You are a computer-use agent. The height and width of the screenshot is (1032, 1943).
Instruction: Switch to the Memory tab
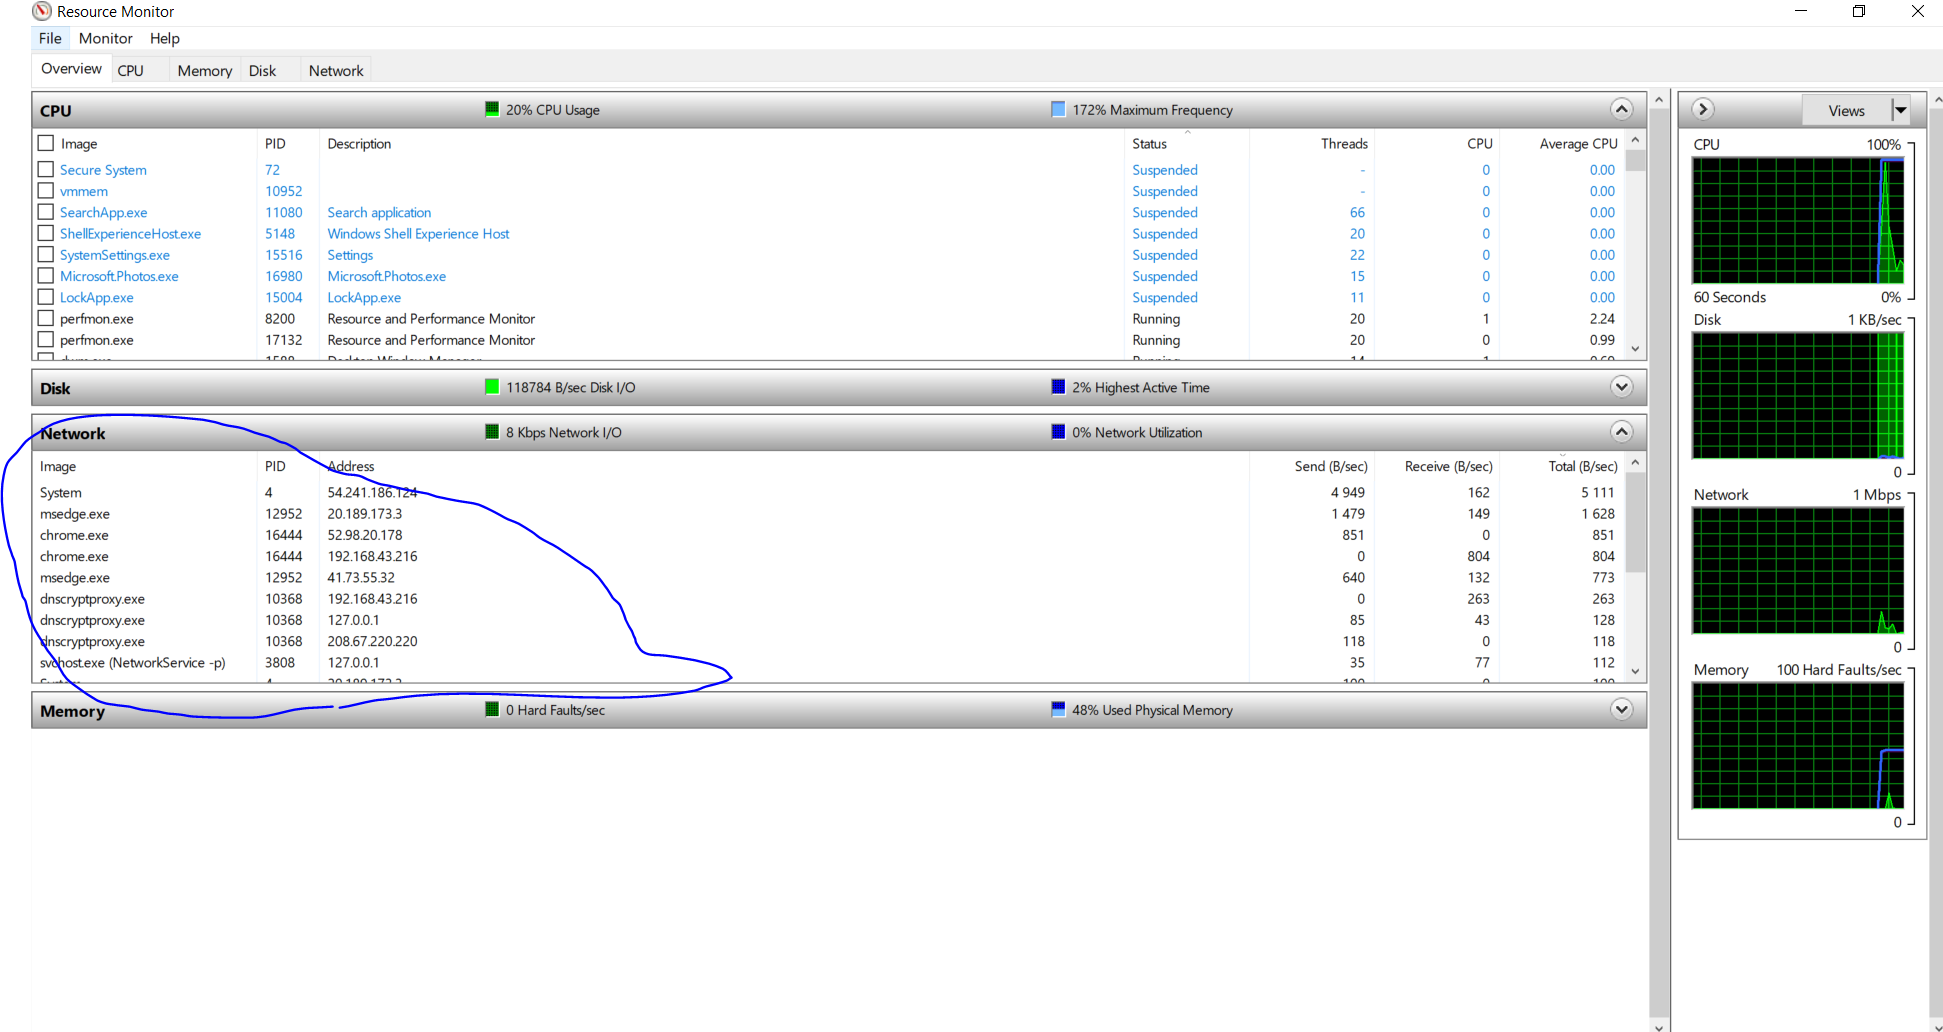click(x=205, y=71)
